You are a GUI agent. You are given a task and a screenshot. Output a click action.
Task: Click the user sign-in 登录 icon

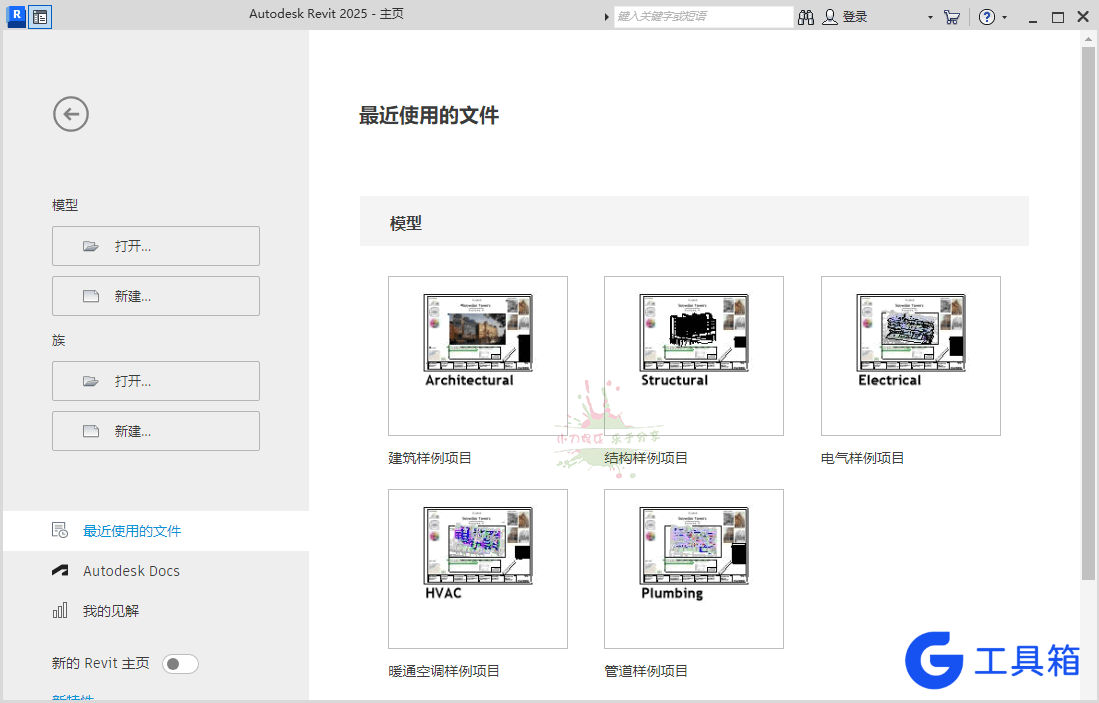[x=830, y=17]
